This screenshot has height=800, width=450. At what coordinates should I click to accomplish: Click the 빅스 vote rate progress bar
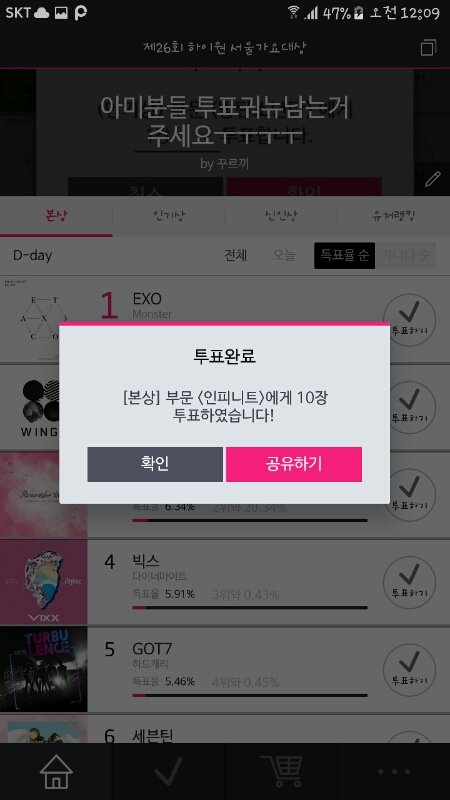249,608
